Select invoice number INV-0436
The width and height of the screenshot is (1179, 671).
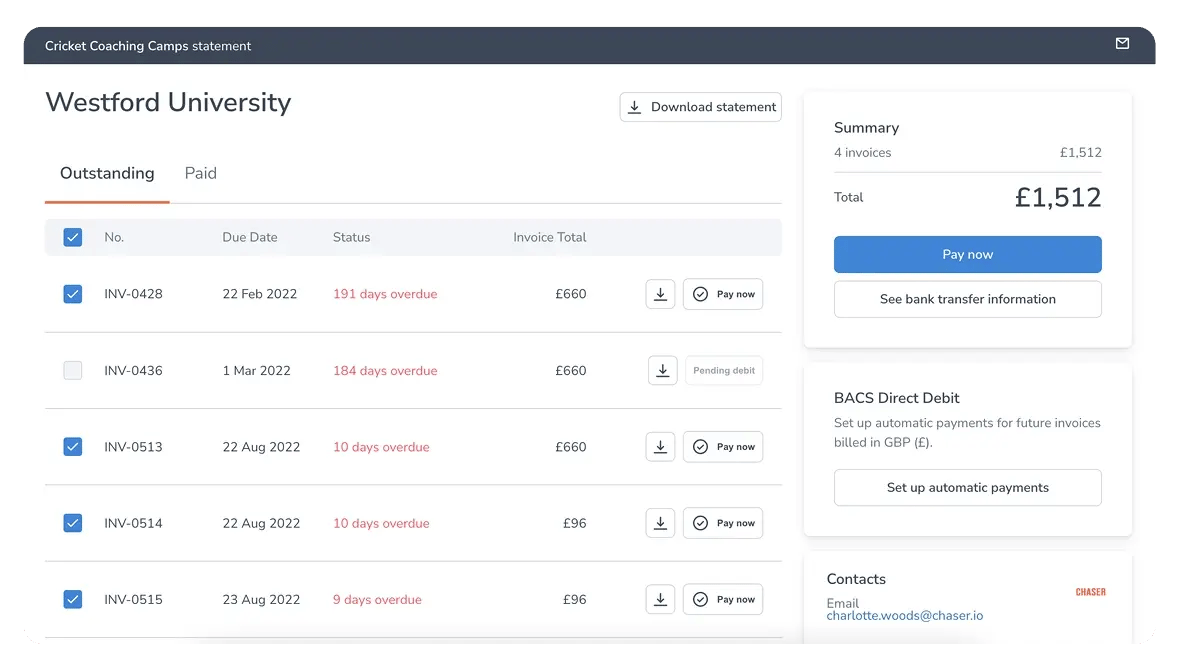pos(133,370)
